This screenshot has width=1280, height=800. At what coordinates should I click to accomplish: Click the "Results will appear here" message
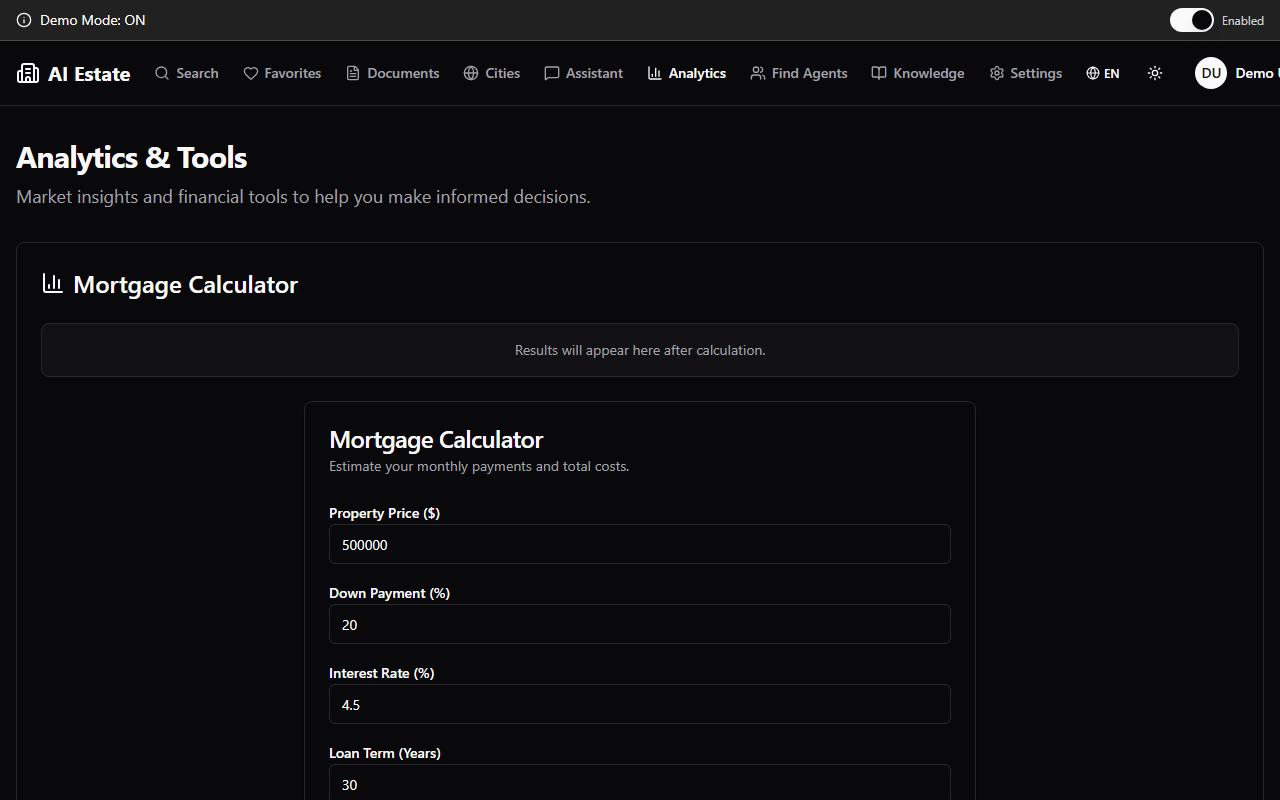[x=640, y=350]
